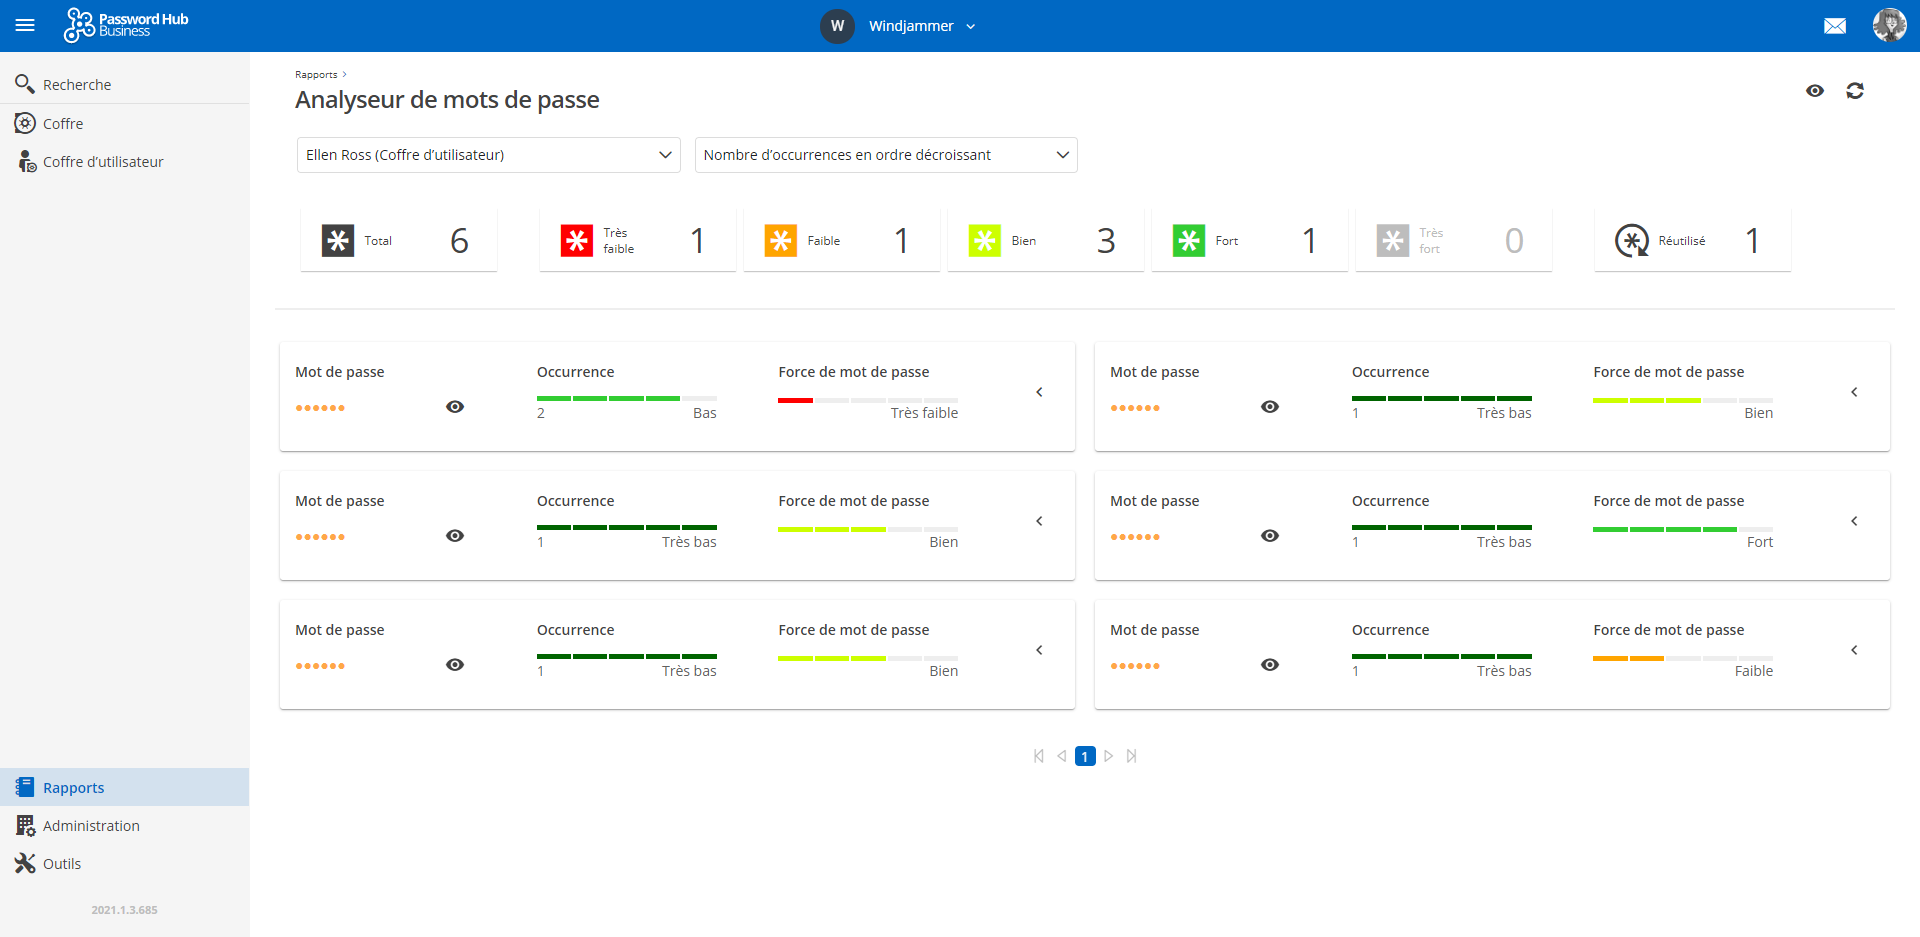Click the Rapports breadcrumb link
The image size is (1920, 937).
pos(316,75)
